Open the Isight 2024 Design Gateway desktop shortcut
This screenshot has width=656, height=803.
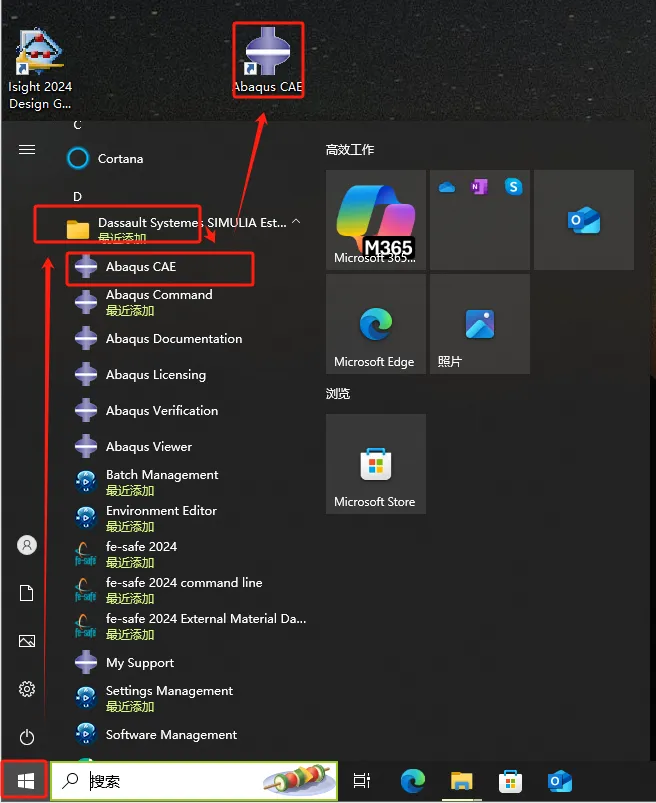coord(40,70)
